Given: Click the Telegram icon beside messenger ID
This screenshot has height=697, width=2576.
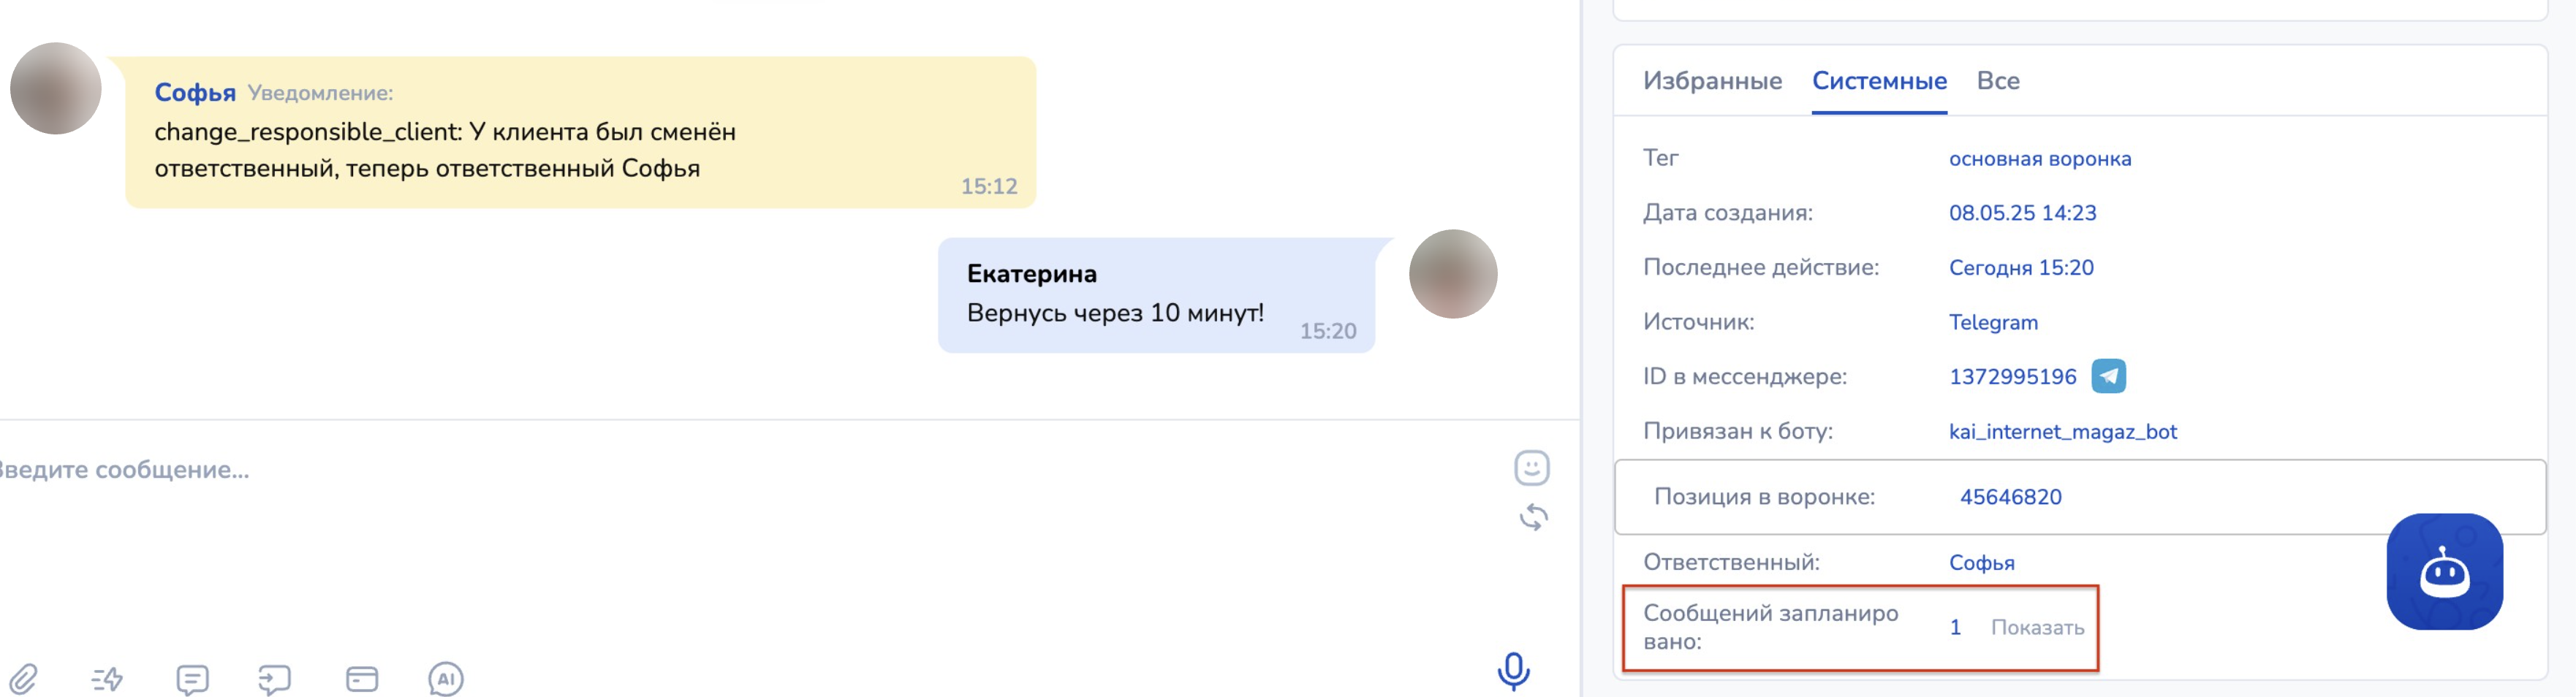Looking at the screenshot, I should pos(2108,376).
